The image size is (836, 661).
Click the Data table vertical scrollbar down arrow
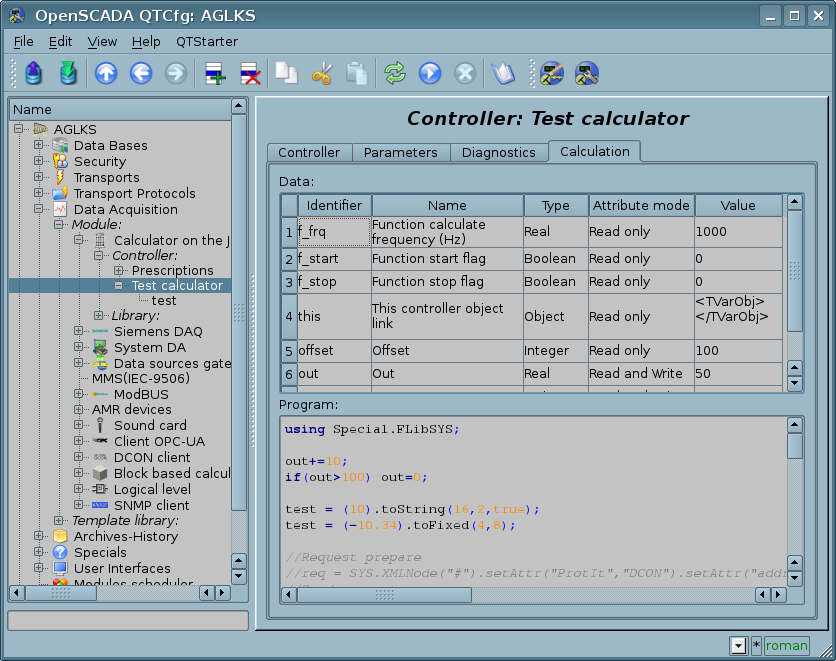[795, 383]
